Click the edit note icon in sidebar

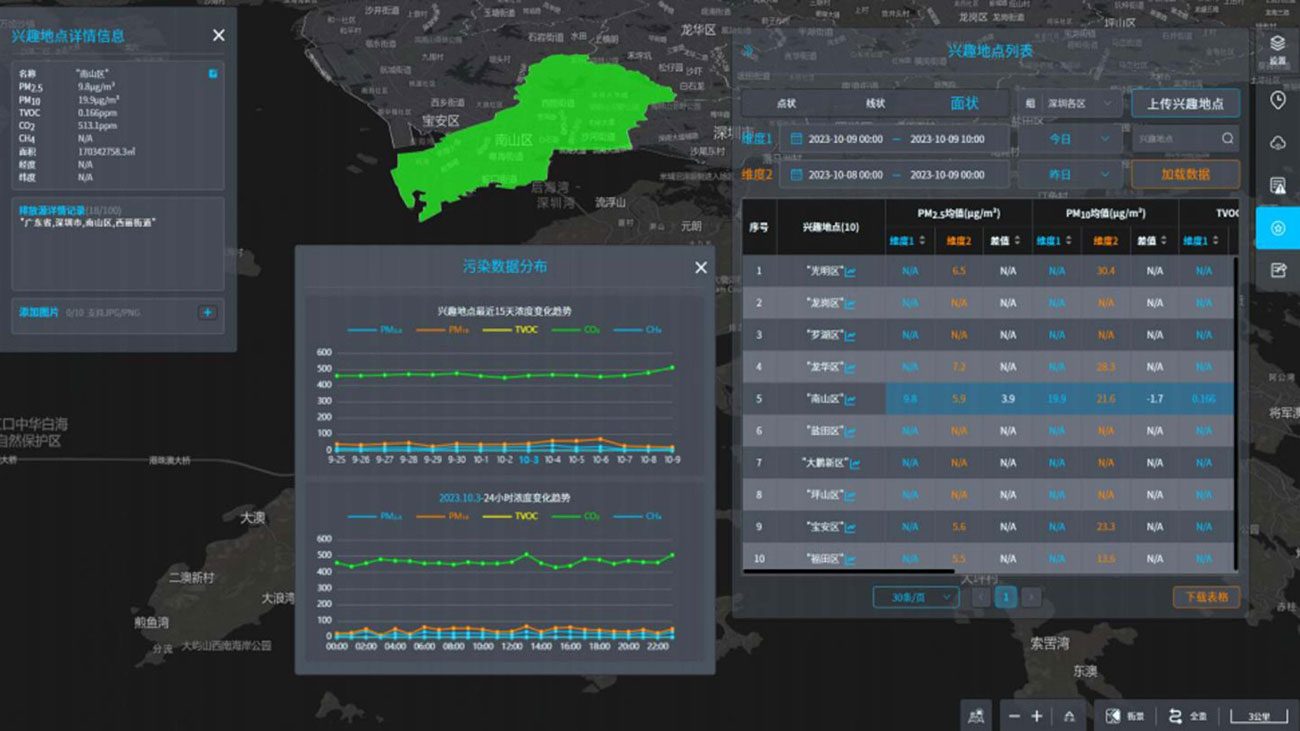pos(1277,270)
